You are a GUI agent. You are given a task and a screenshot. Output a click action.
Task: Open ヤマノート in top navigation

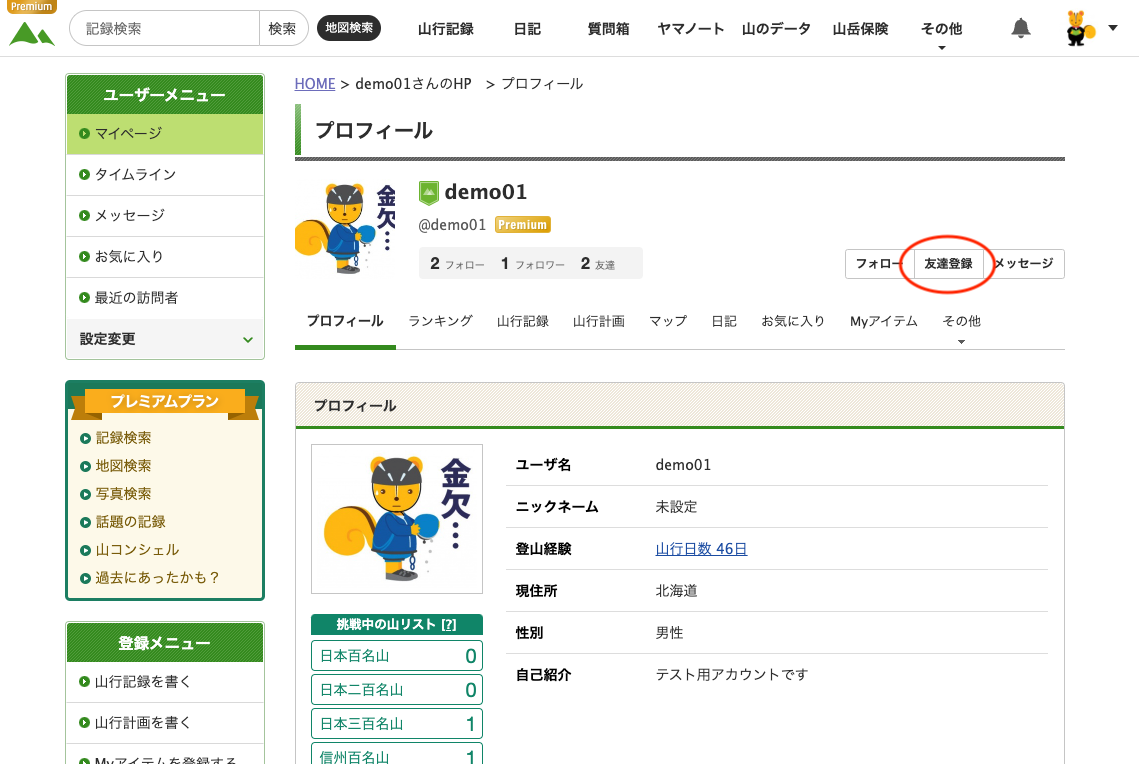pos(690,29)
